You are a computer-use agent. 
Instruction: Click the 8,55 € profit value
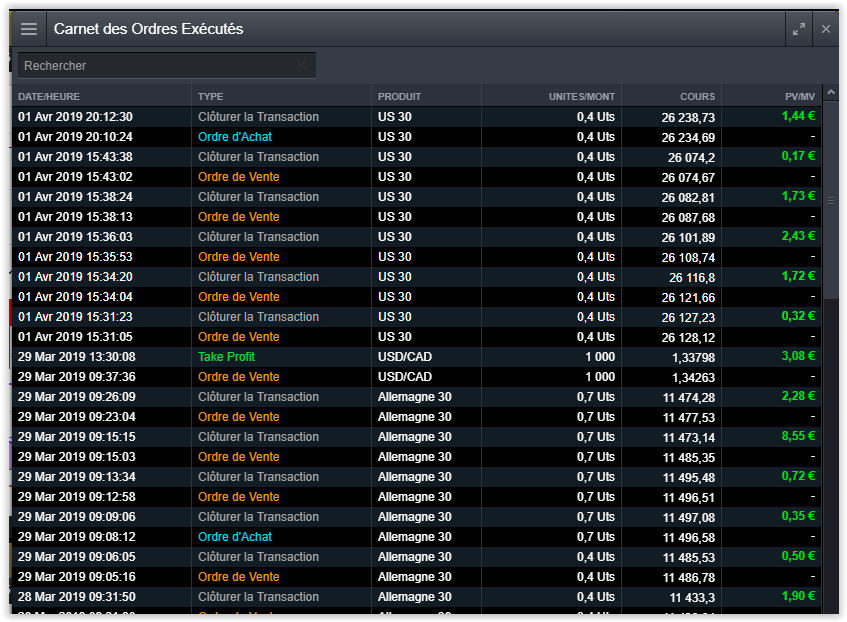coord(798,436)
